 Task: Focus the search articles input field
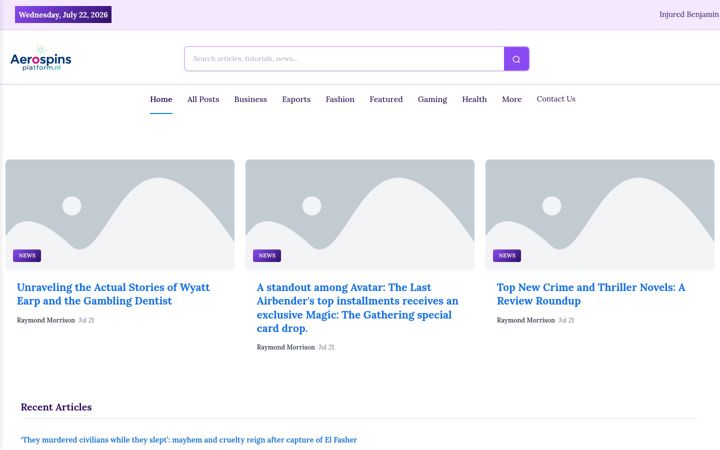coord(344,59)
